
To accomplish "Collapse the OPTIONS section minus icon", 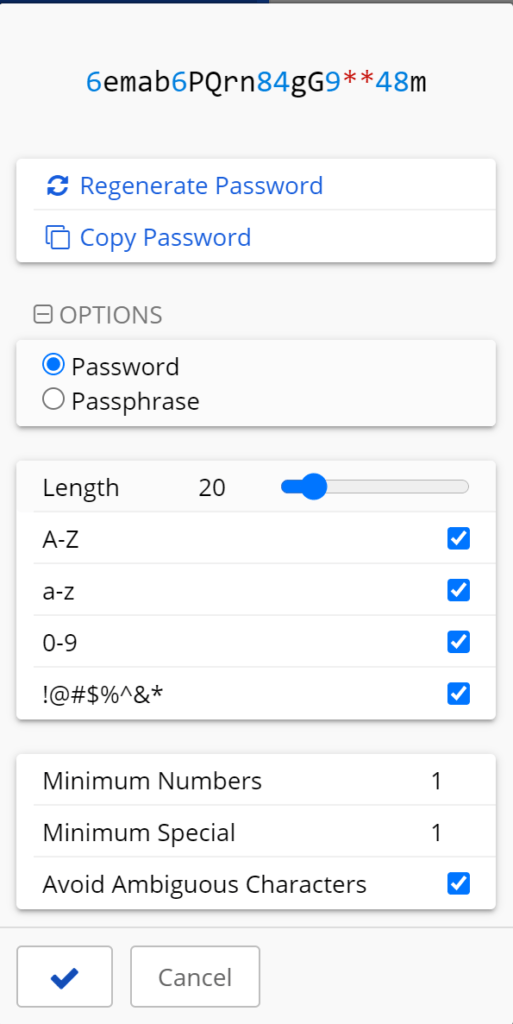I will (x=42, y=315).
